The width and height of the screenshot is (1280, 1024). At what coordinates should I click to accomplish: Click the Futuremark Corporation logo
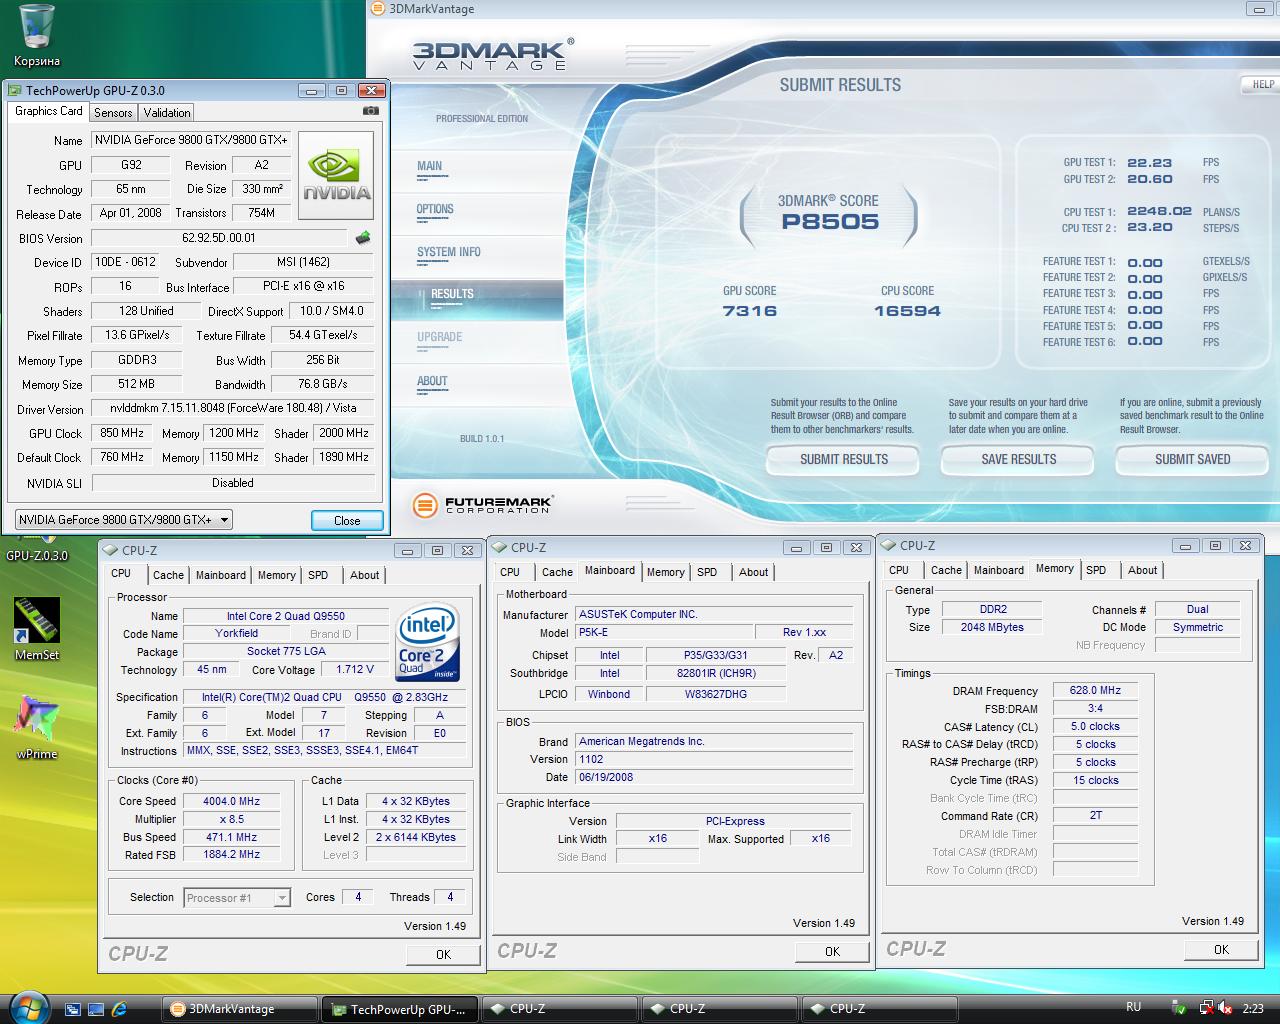tap(484, 505)
